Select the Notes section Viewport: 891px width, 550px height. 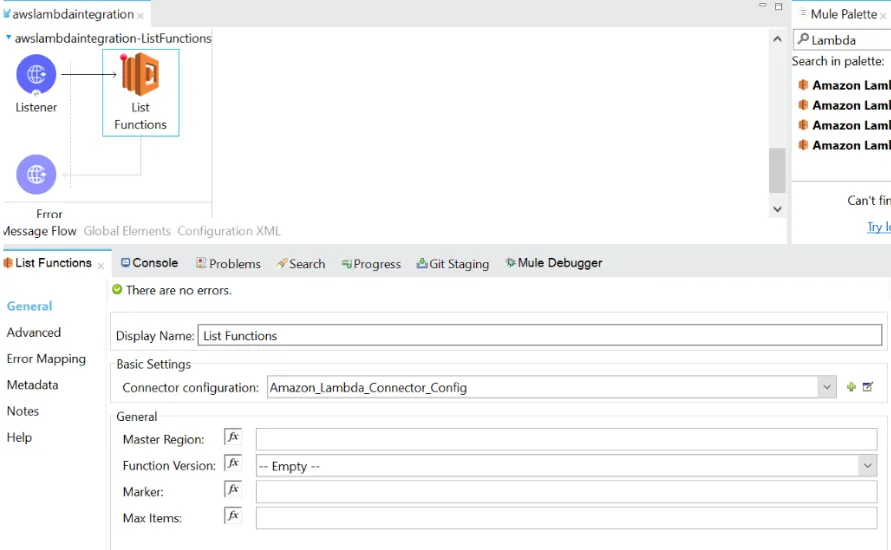[23, 411]
